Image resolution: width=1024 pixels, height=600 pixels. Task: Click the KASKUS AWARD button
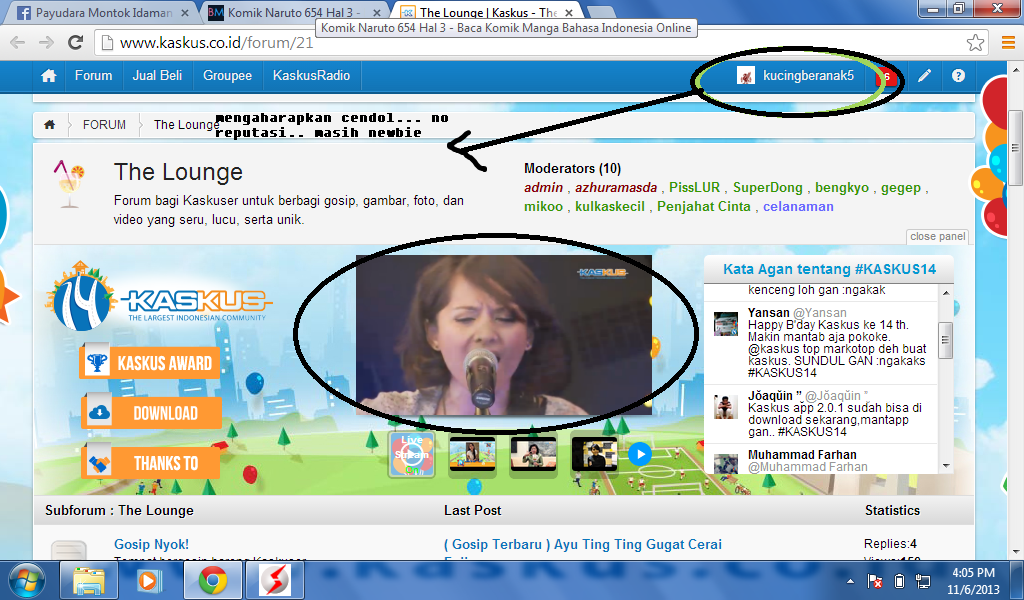pos(150,362)
